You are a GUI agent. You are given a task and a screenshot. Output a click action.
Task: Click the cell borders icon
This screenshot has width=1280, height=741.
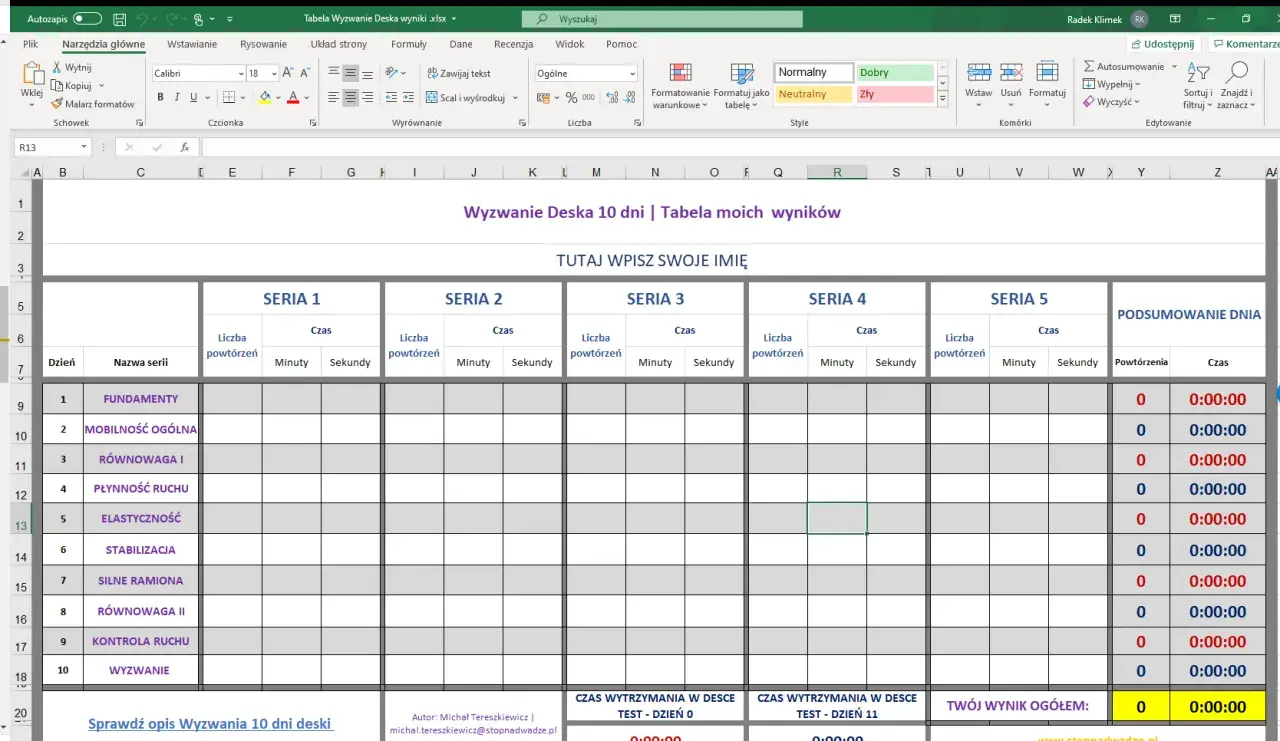click(x=229, y=97)
